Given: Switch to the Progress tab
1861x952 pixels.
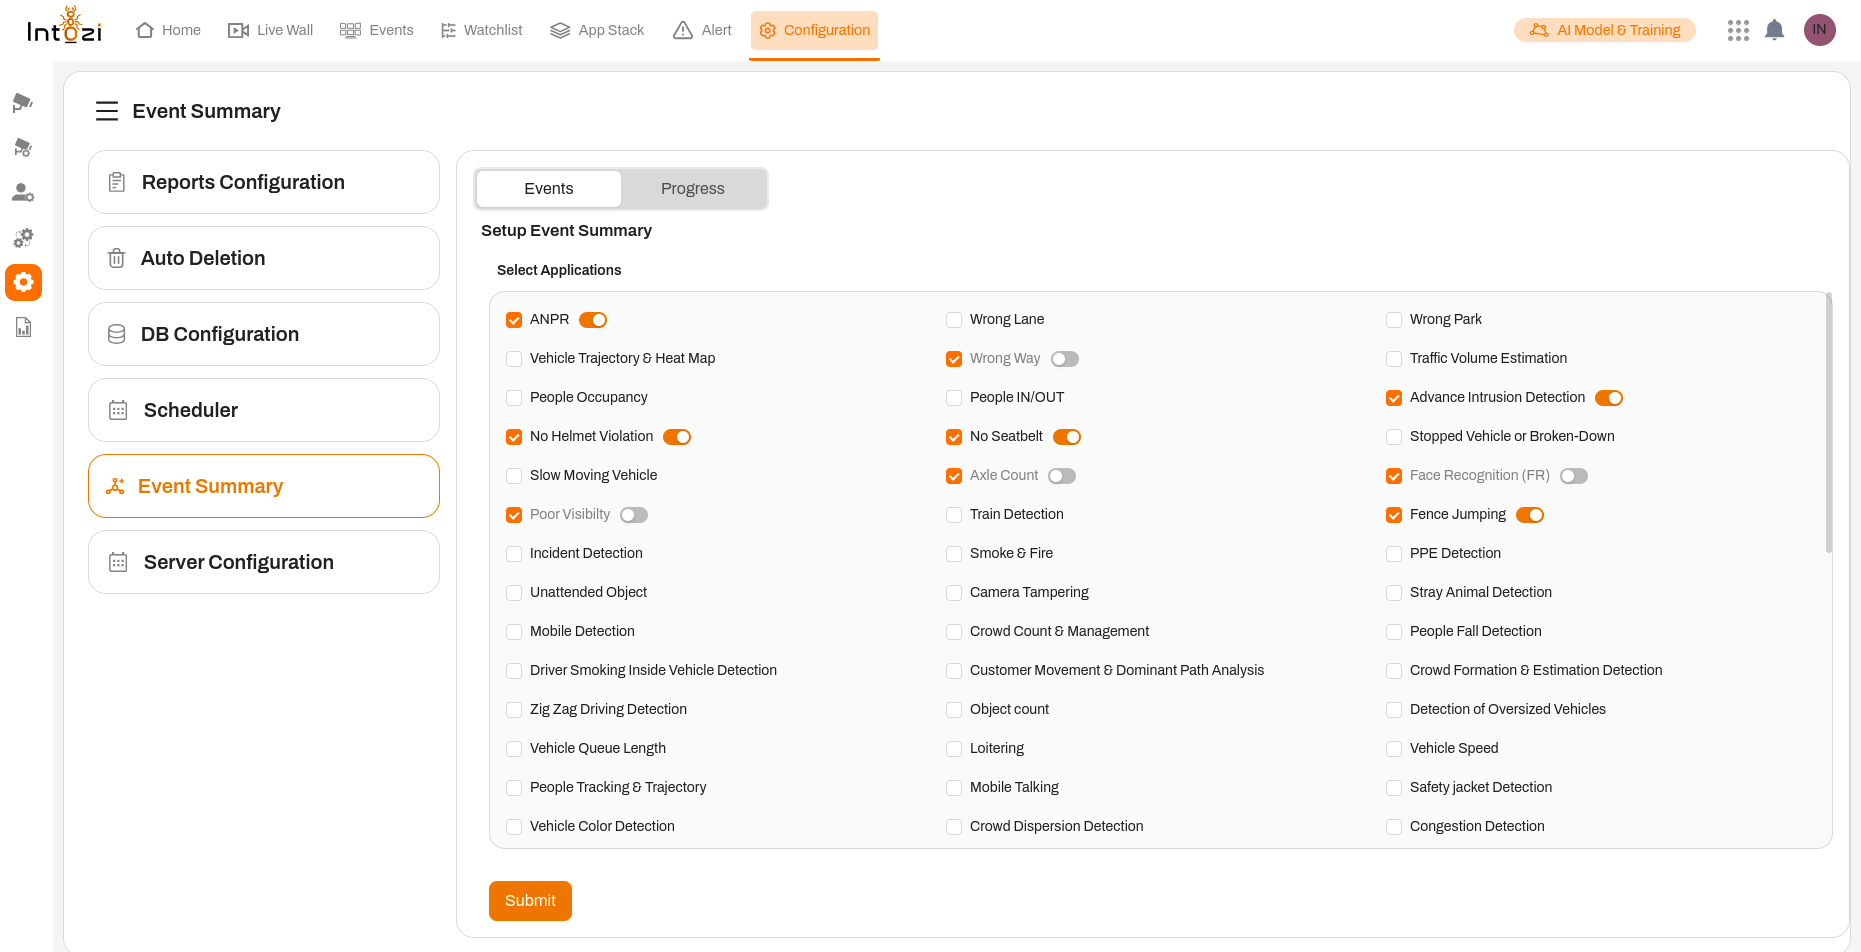Looking at the screenshot, I should 692,189.
